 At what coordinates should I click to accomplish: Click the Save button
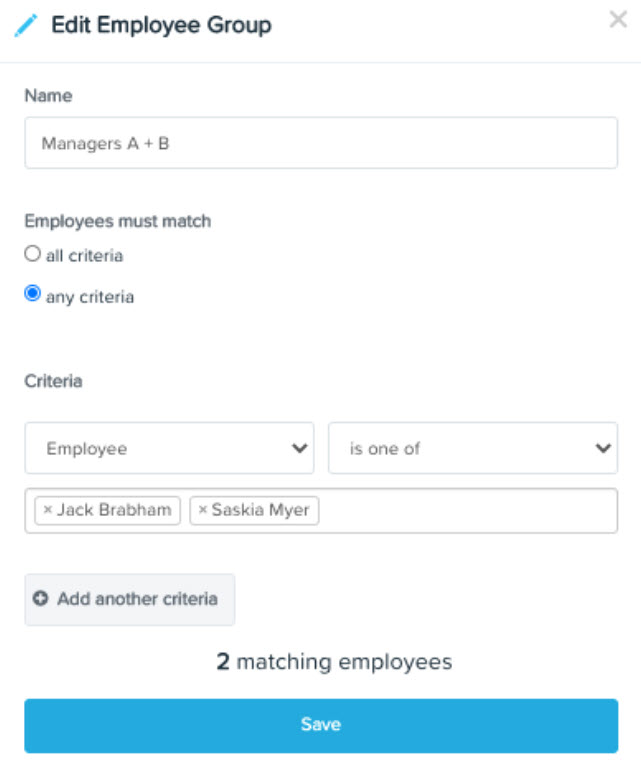click(321, 726)
